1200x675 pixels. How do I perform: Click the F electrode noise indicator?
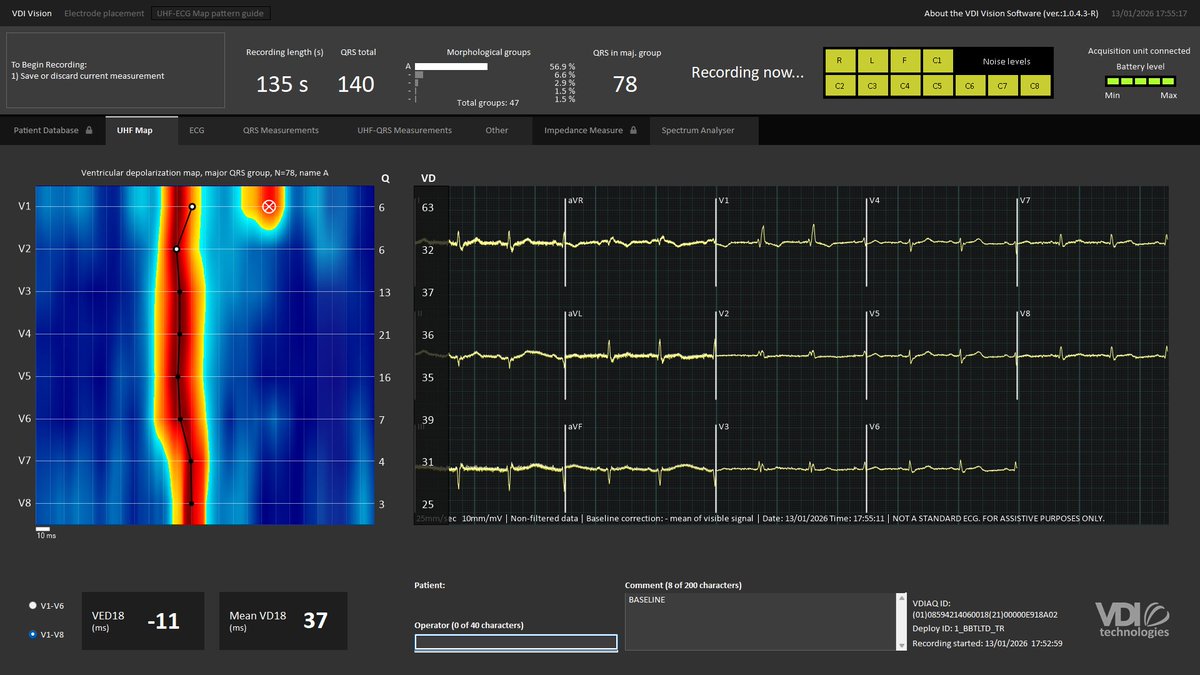(904, 61)
